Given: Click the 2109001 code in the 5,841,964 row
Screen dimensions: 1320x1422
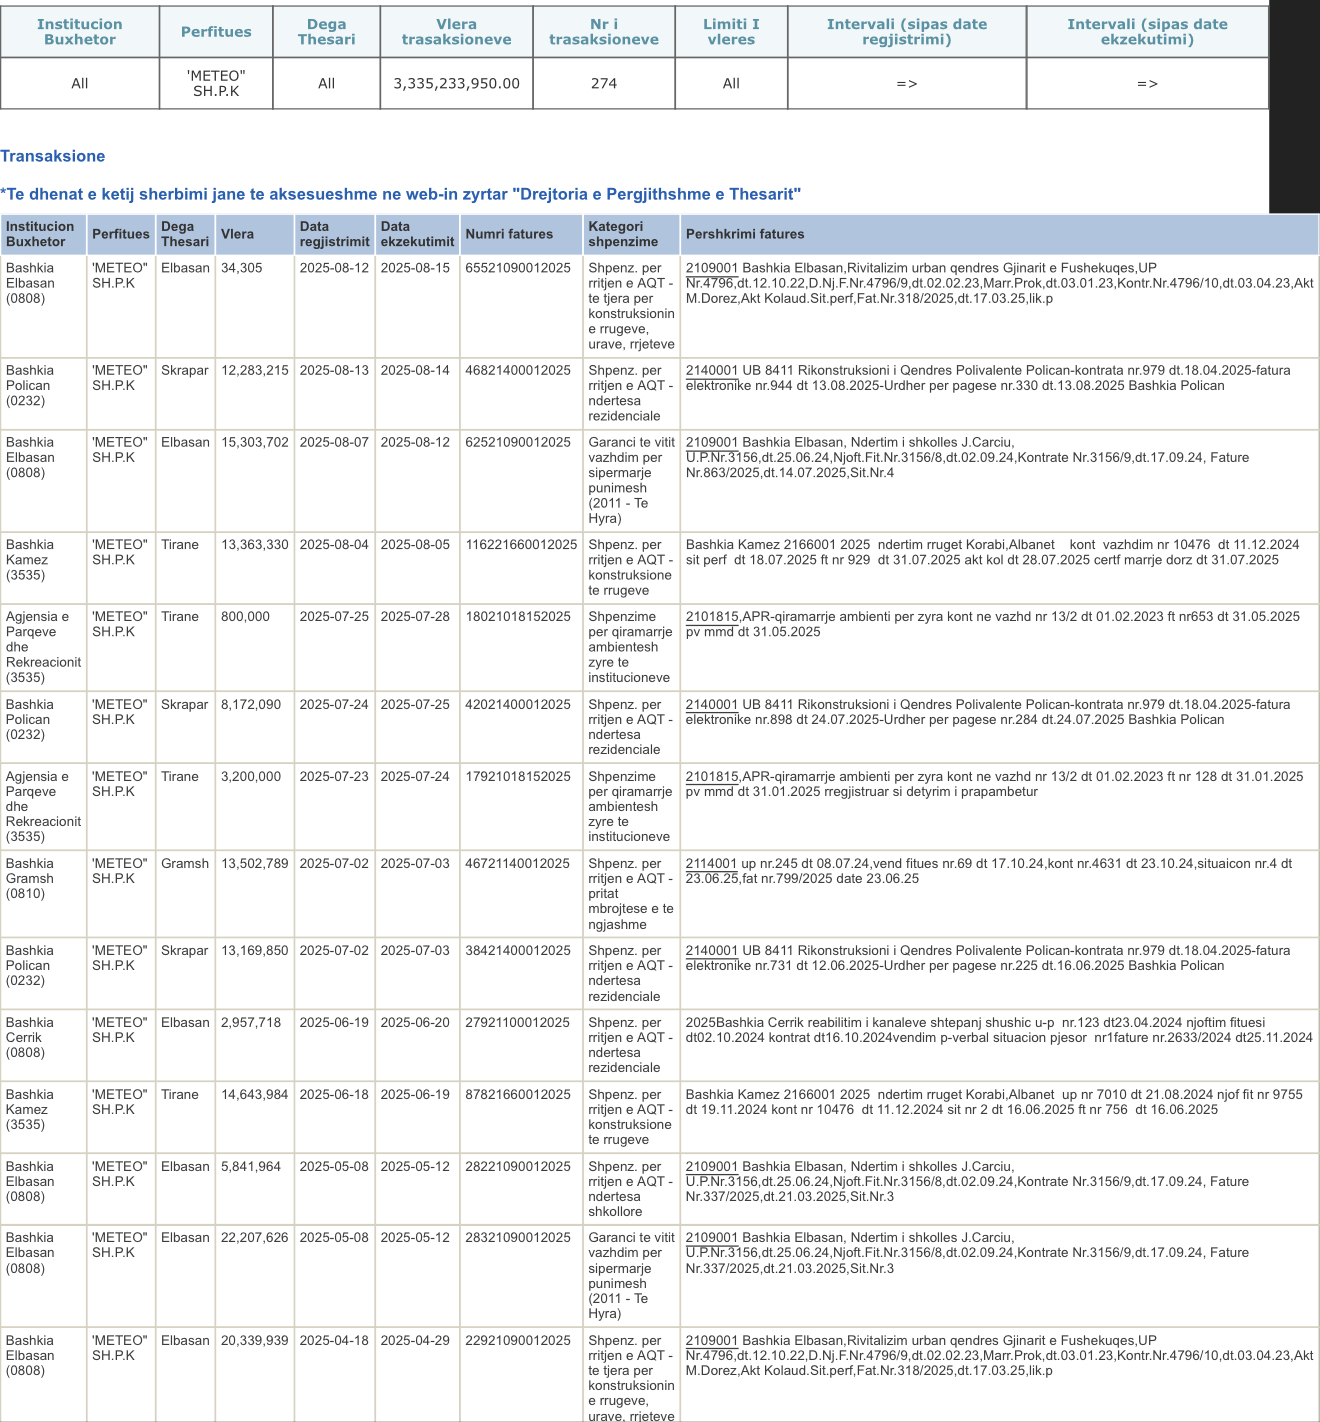Looking at the screenshot, I should coord(711,1167).
